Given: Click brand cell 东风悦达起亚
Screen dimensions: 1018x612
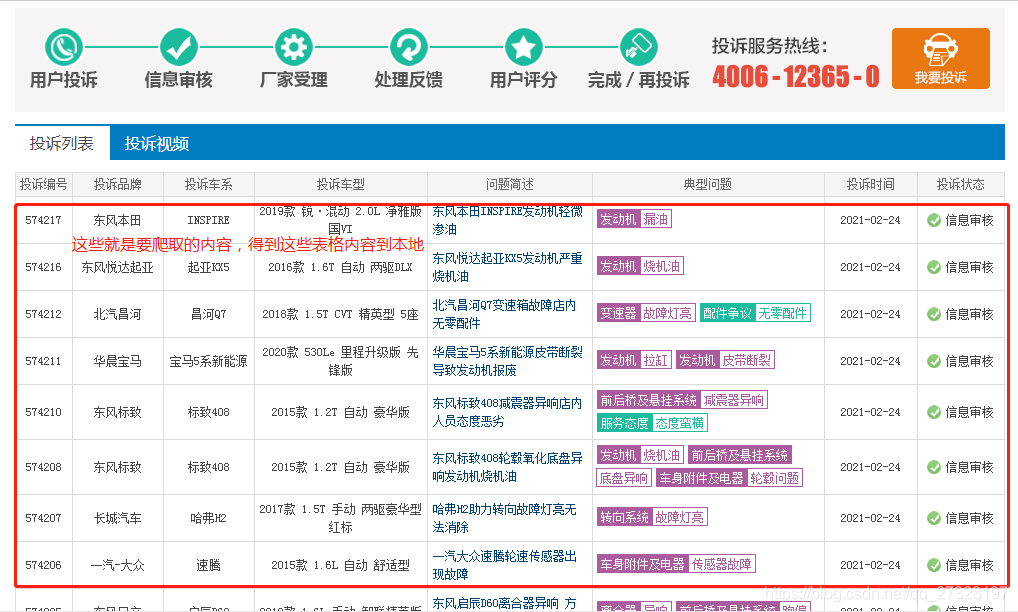Looking at the screenshot, I should coord(118,267).
